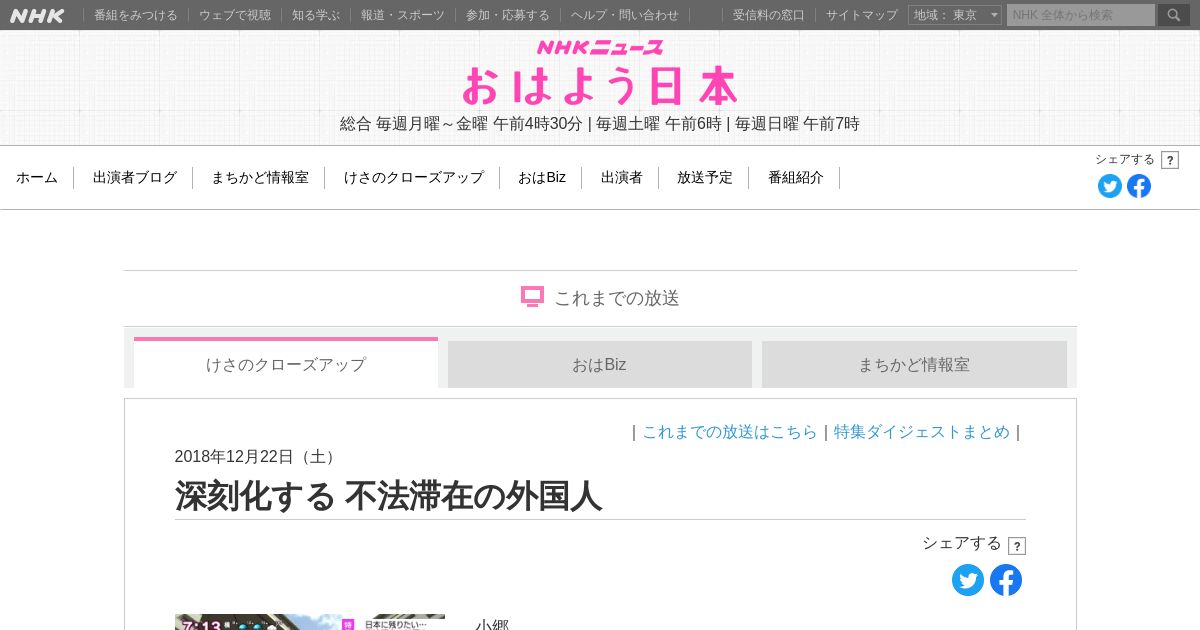Click the NHKニュース おはよう日本 logo
The image size is (1200, 630).
(600, 73)
